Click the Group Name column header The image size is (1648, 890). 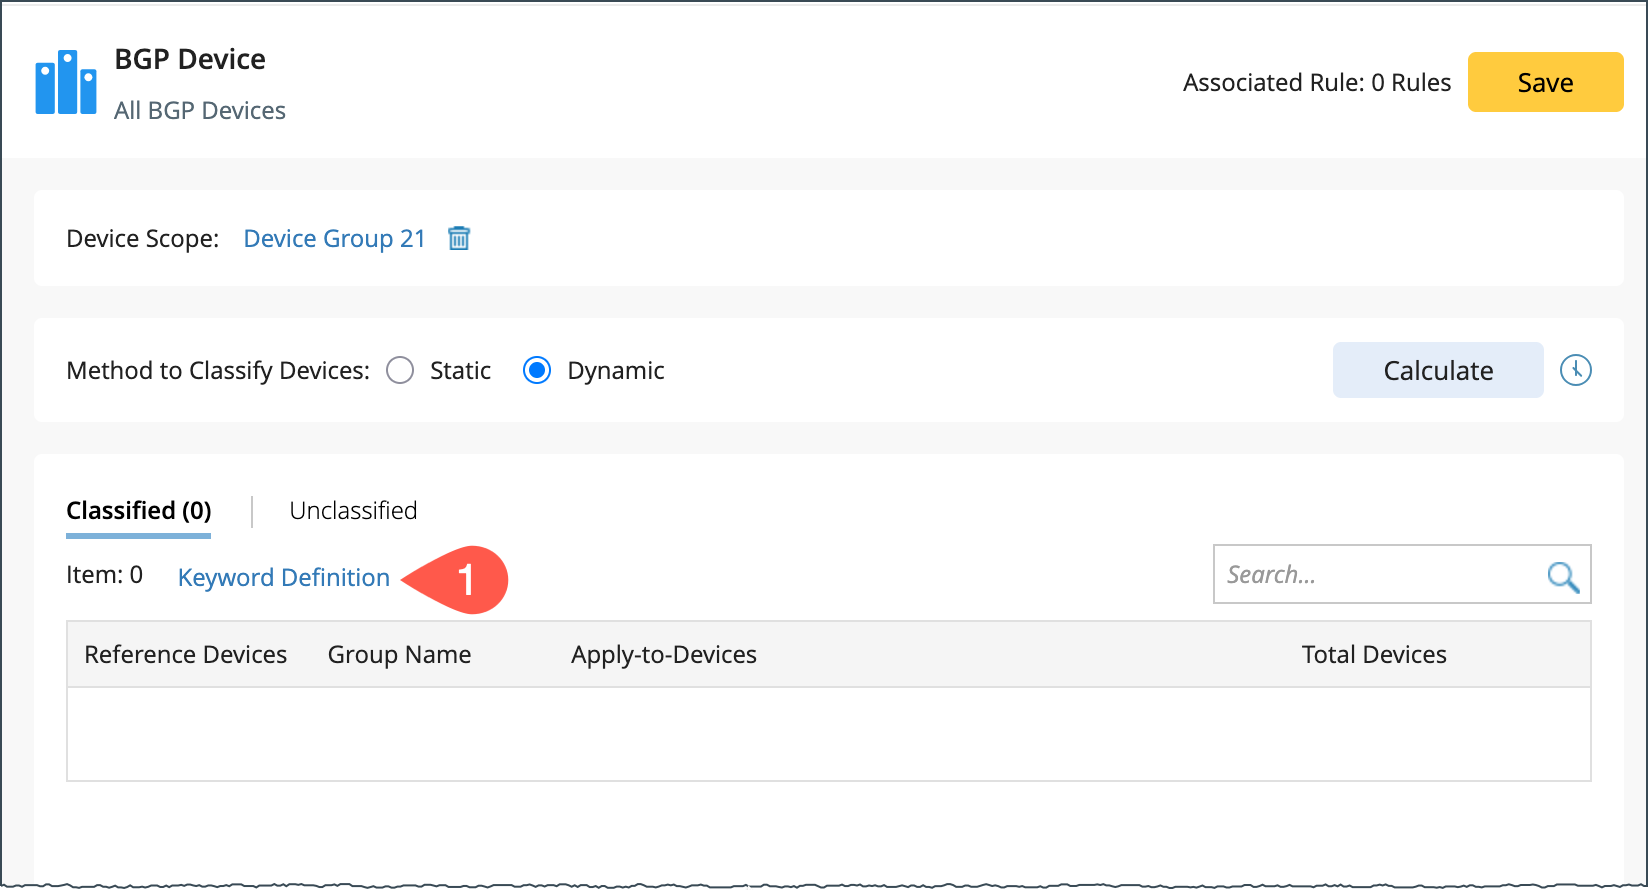coord(399,655)
